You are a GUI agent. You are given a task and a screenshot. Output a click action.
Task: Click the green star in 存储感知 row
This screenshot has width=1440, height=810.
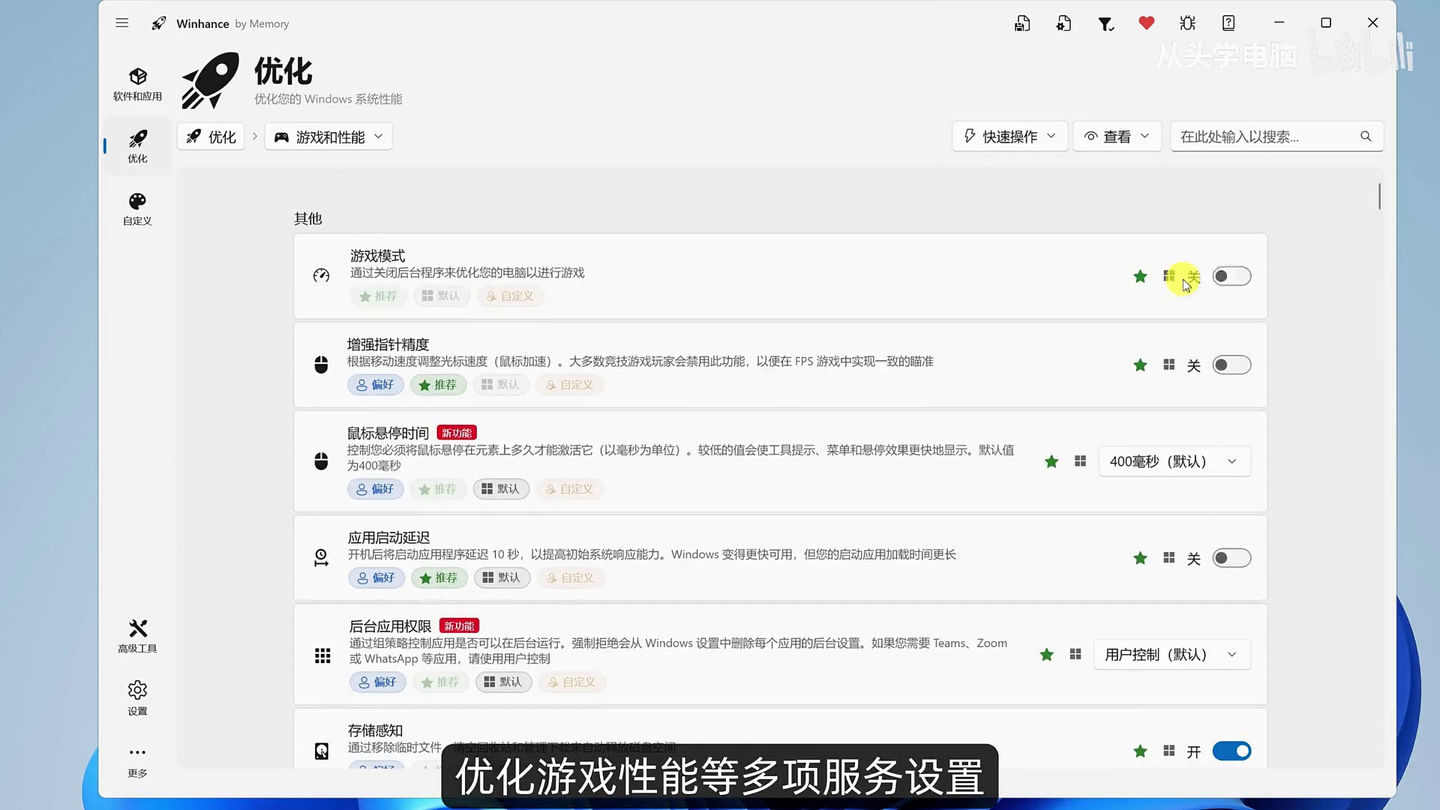1140,751
